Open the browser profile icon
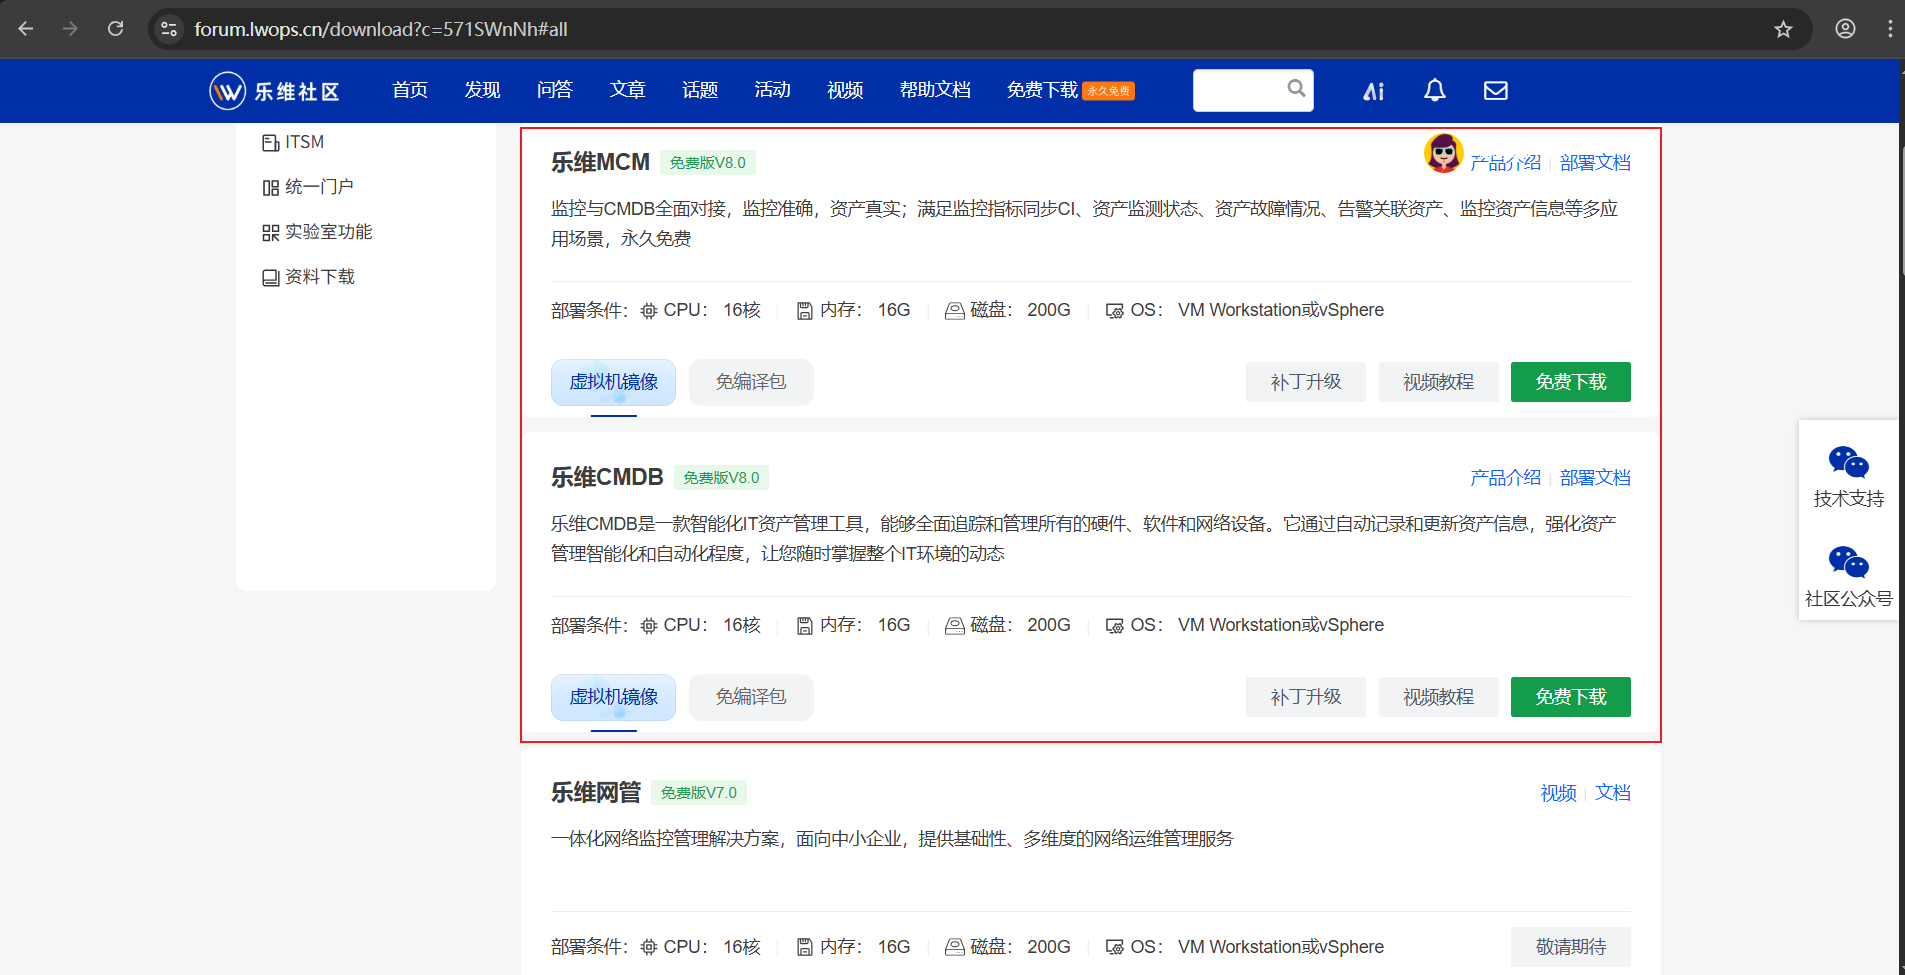Screen dimensions: 1905x975 coord(1845,29)
